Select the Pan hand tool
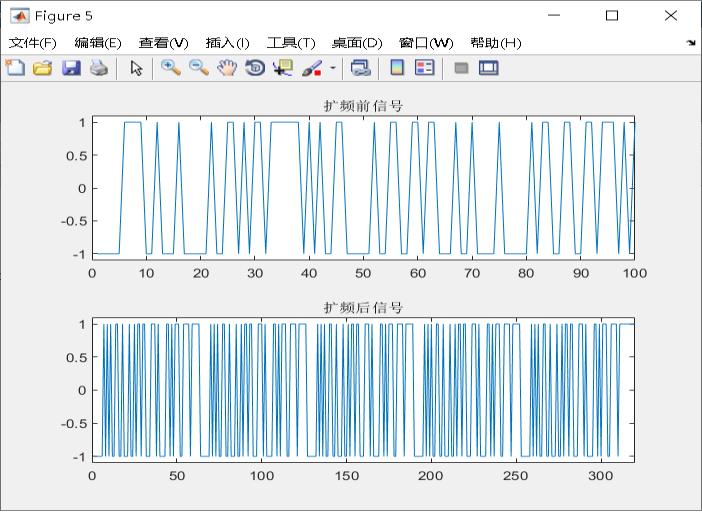Image resolution: width=702 pixels, height=512 pixels. tap(227, 68)
